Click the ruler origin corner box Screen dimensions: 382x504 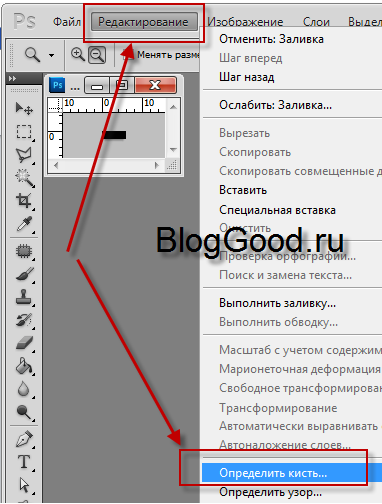[55, 105]
